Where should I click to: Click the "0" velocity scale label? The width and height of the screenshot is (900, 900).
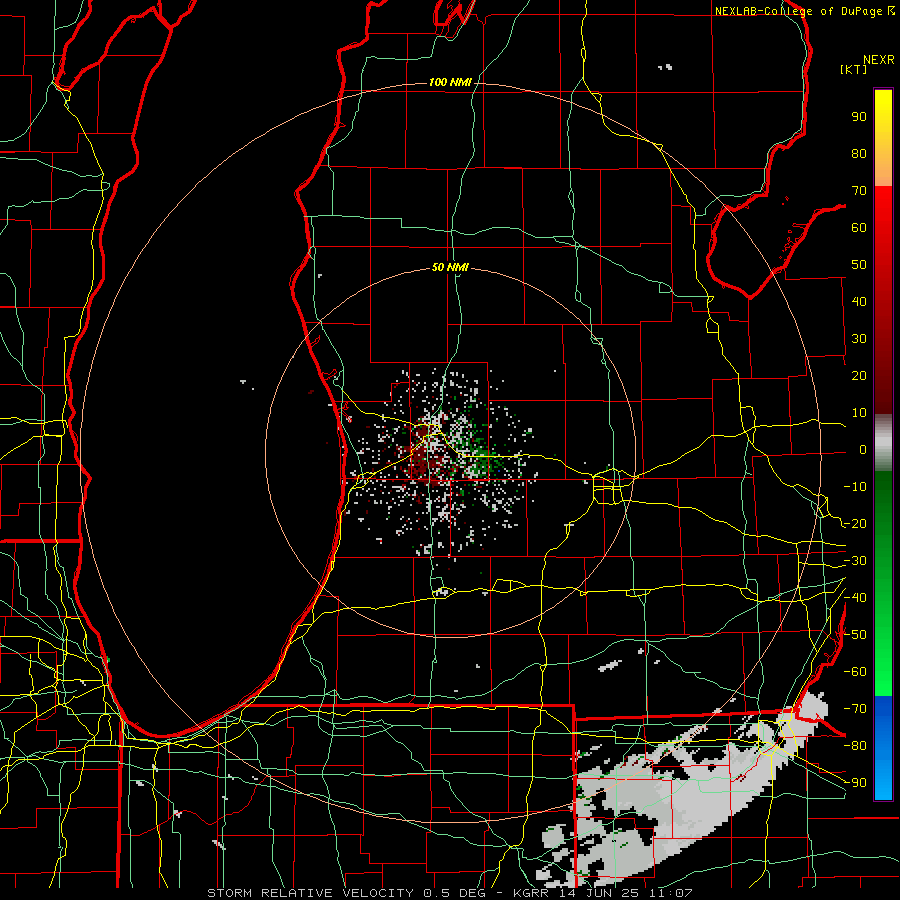point(863,450)
